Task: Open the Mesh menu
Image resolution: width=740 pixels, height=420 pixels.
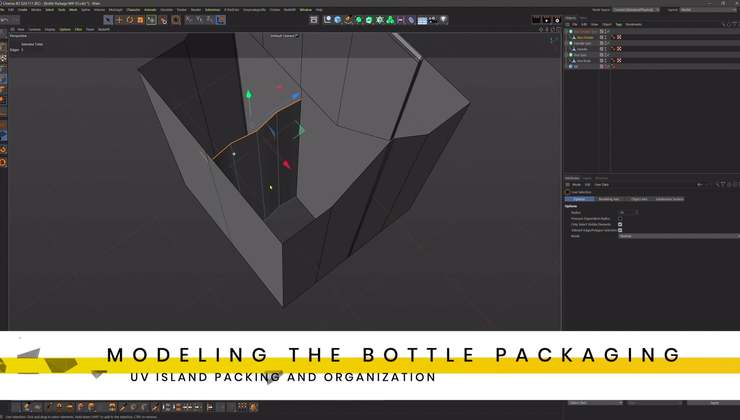Action: pyautogui.click(x=73, y=9)
